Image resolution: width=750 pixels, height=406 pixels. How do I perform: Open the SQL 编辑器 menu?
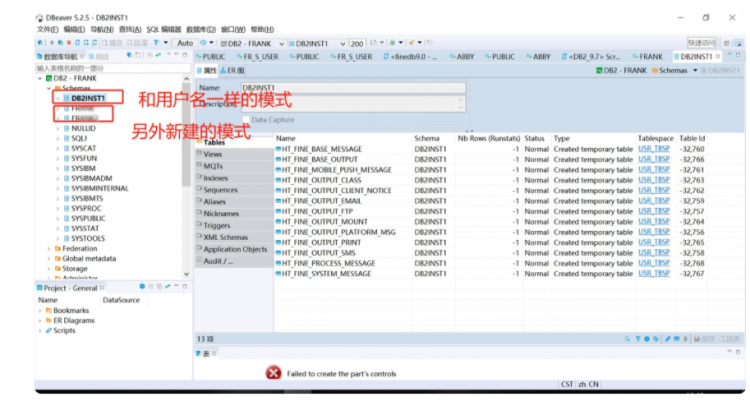[x=164, y=30]
